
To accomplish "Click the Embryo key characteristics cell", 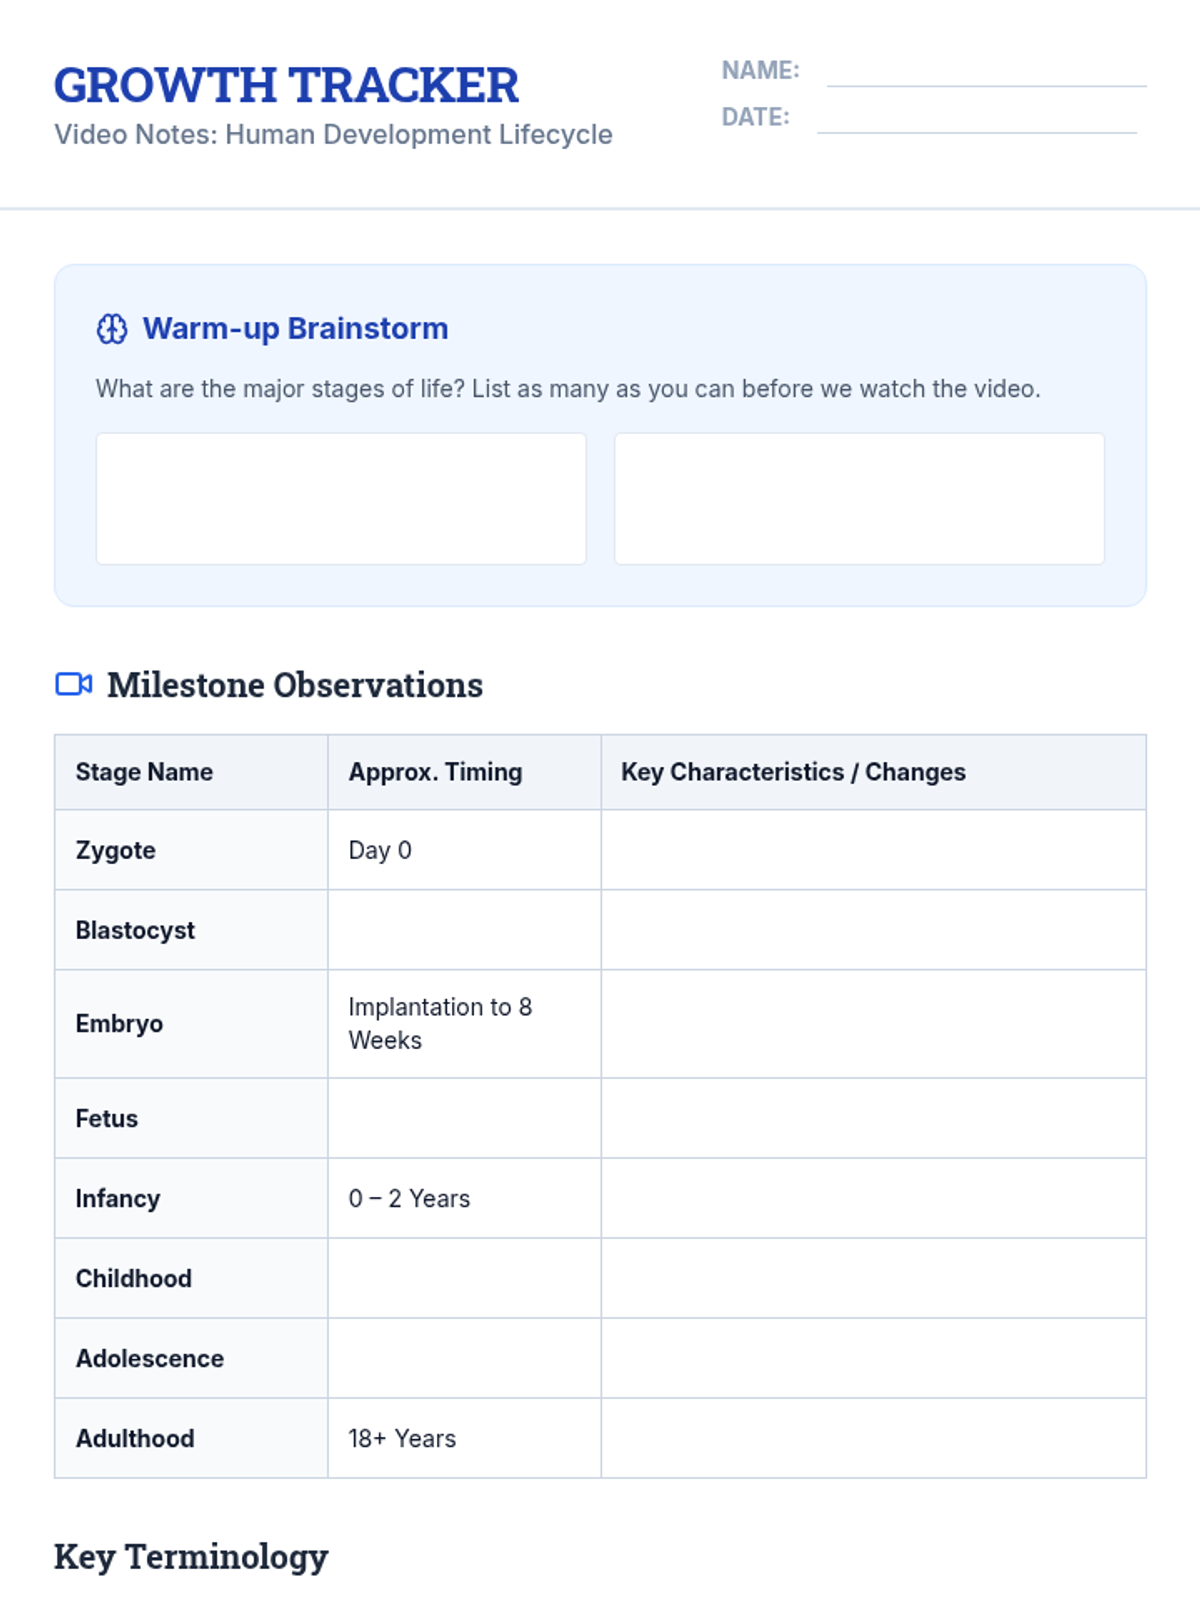I will (x=873, y=1024).
